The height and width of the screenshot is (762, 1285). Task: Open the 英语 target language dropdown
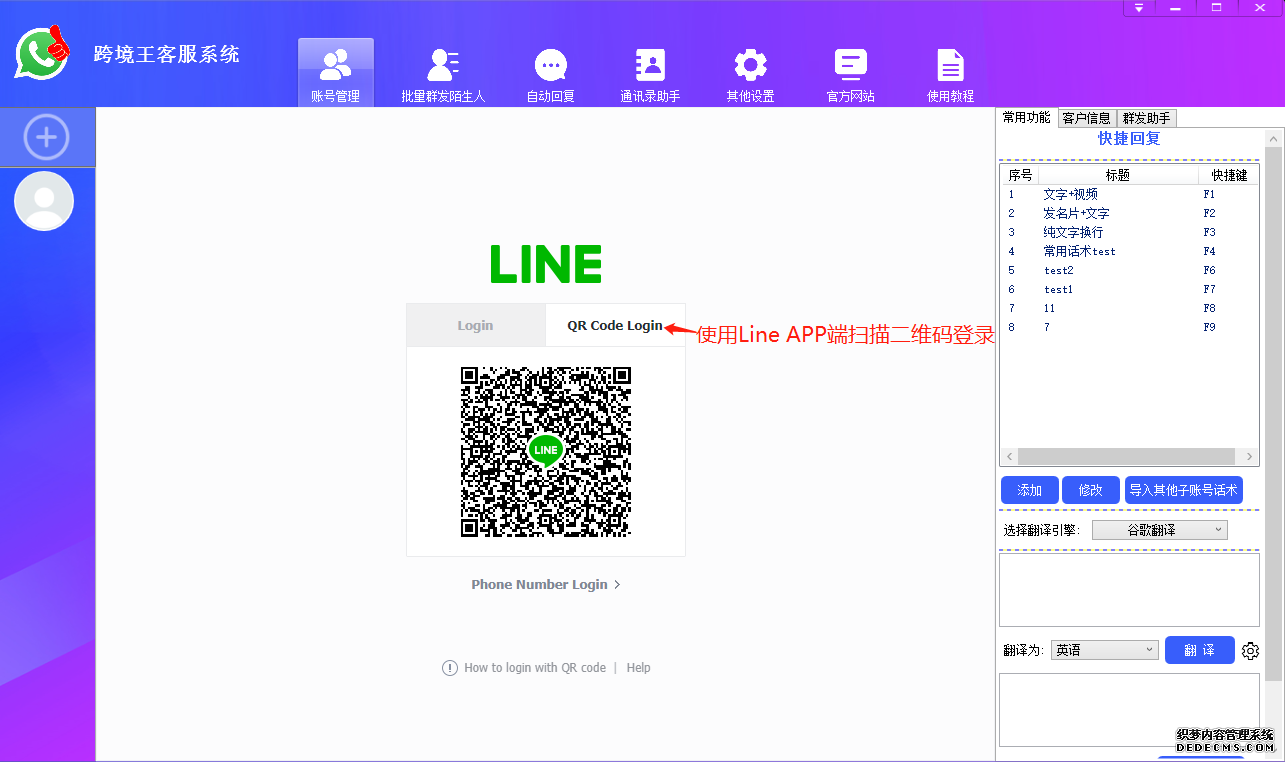[x=1104, y=649]
